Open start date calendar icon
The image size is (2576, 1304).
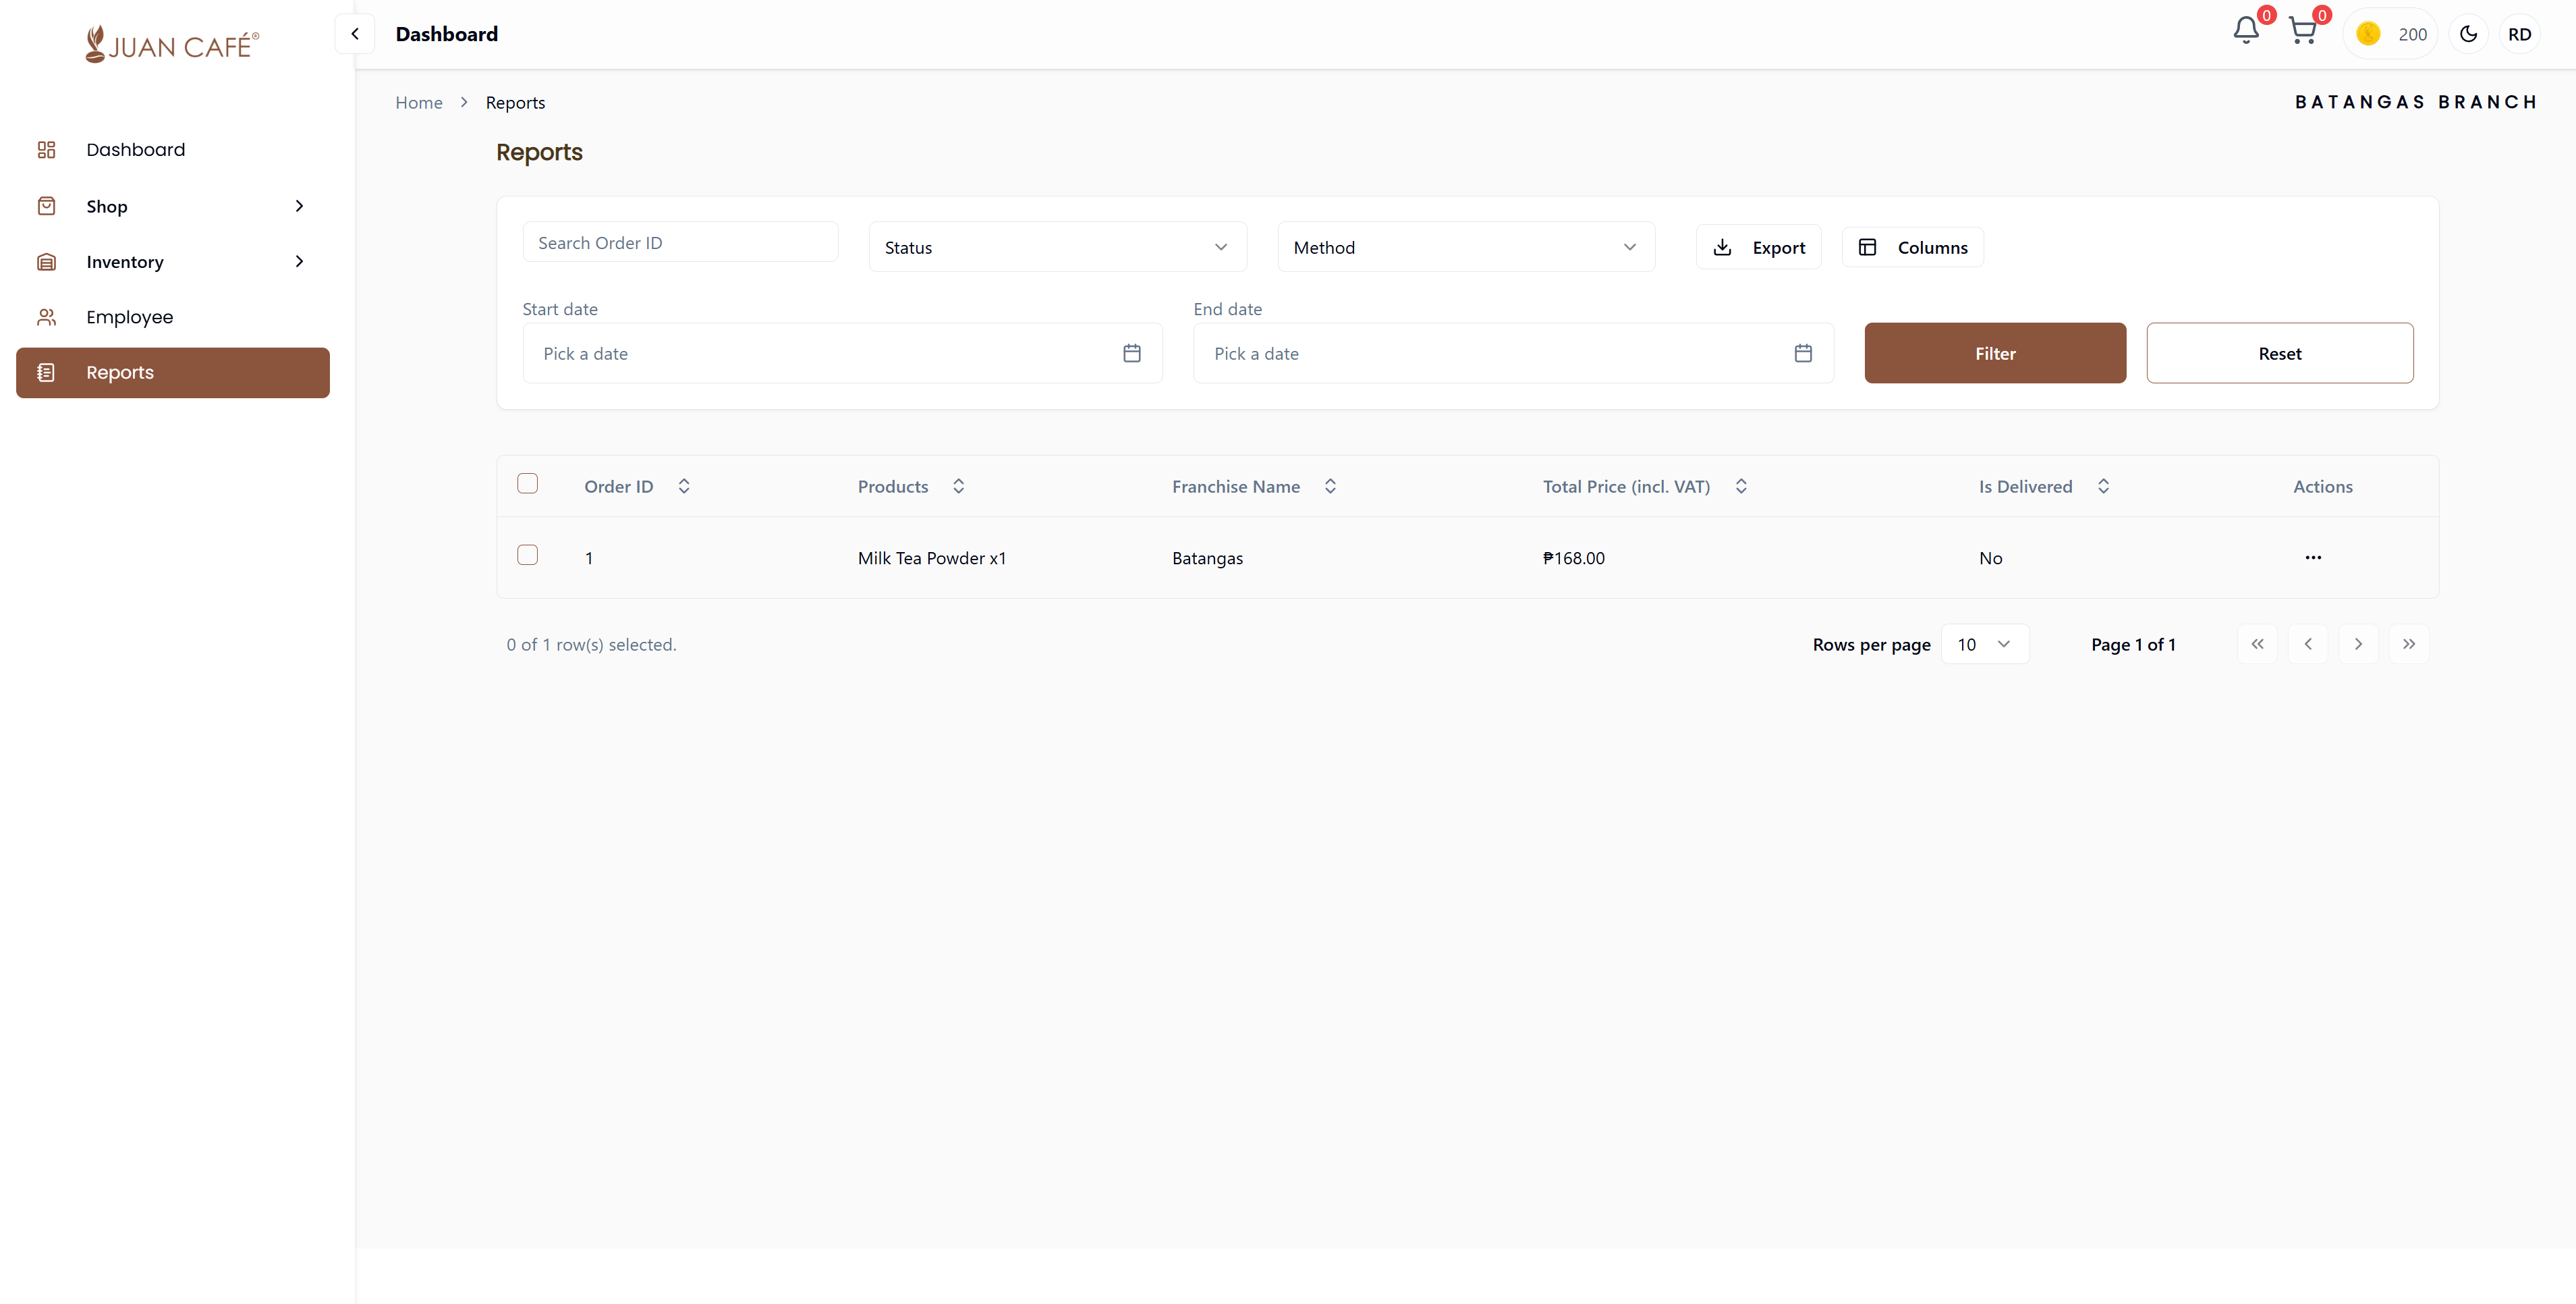1132,353
